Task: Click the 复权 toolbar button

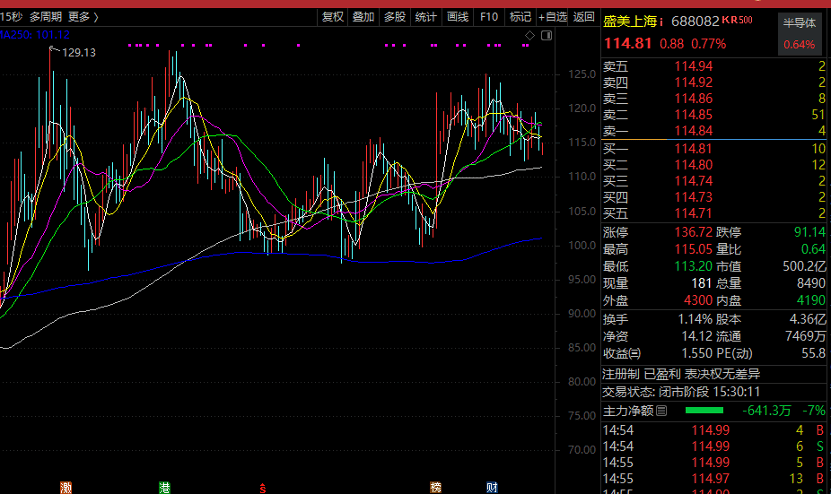Action: 333,17
